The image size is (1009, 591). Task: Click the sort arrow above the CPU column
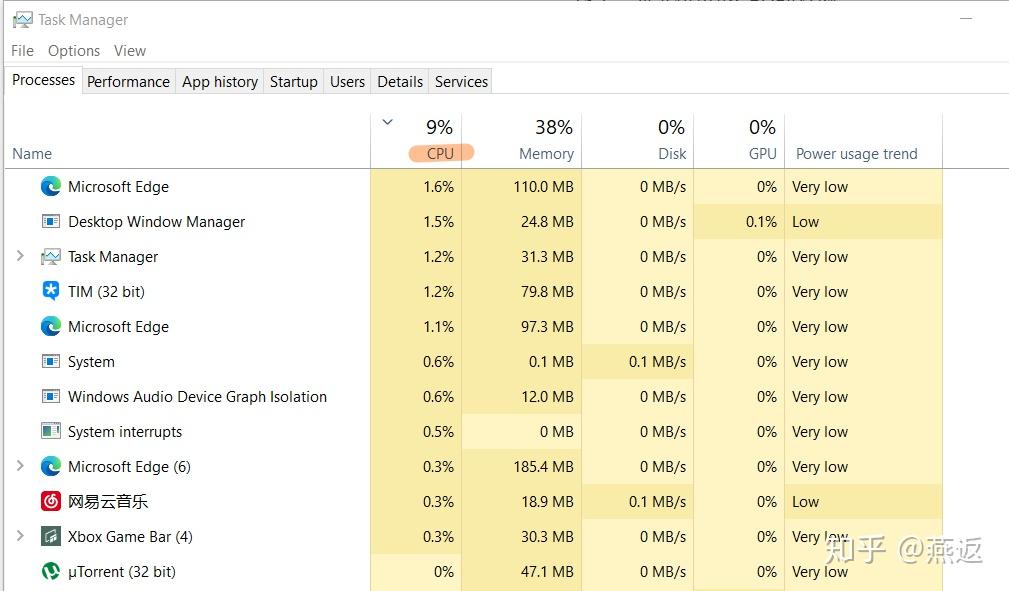tap(387, 122)
